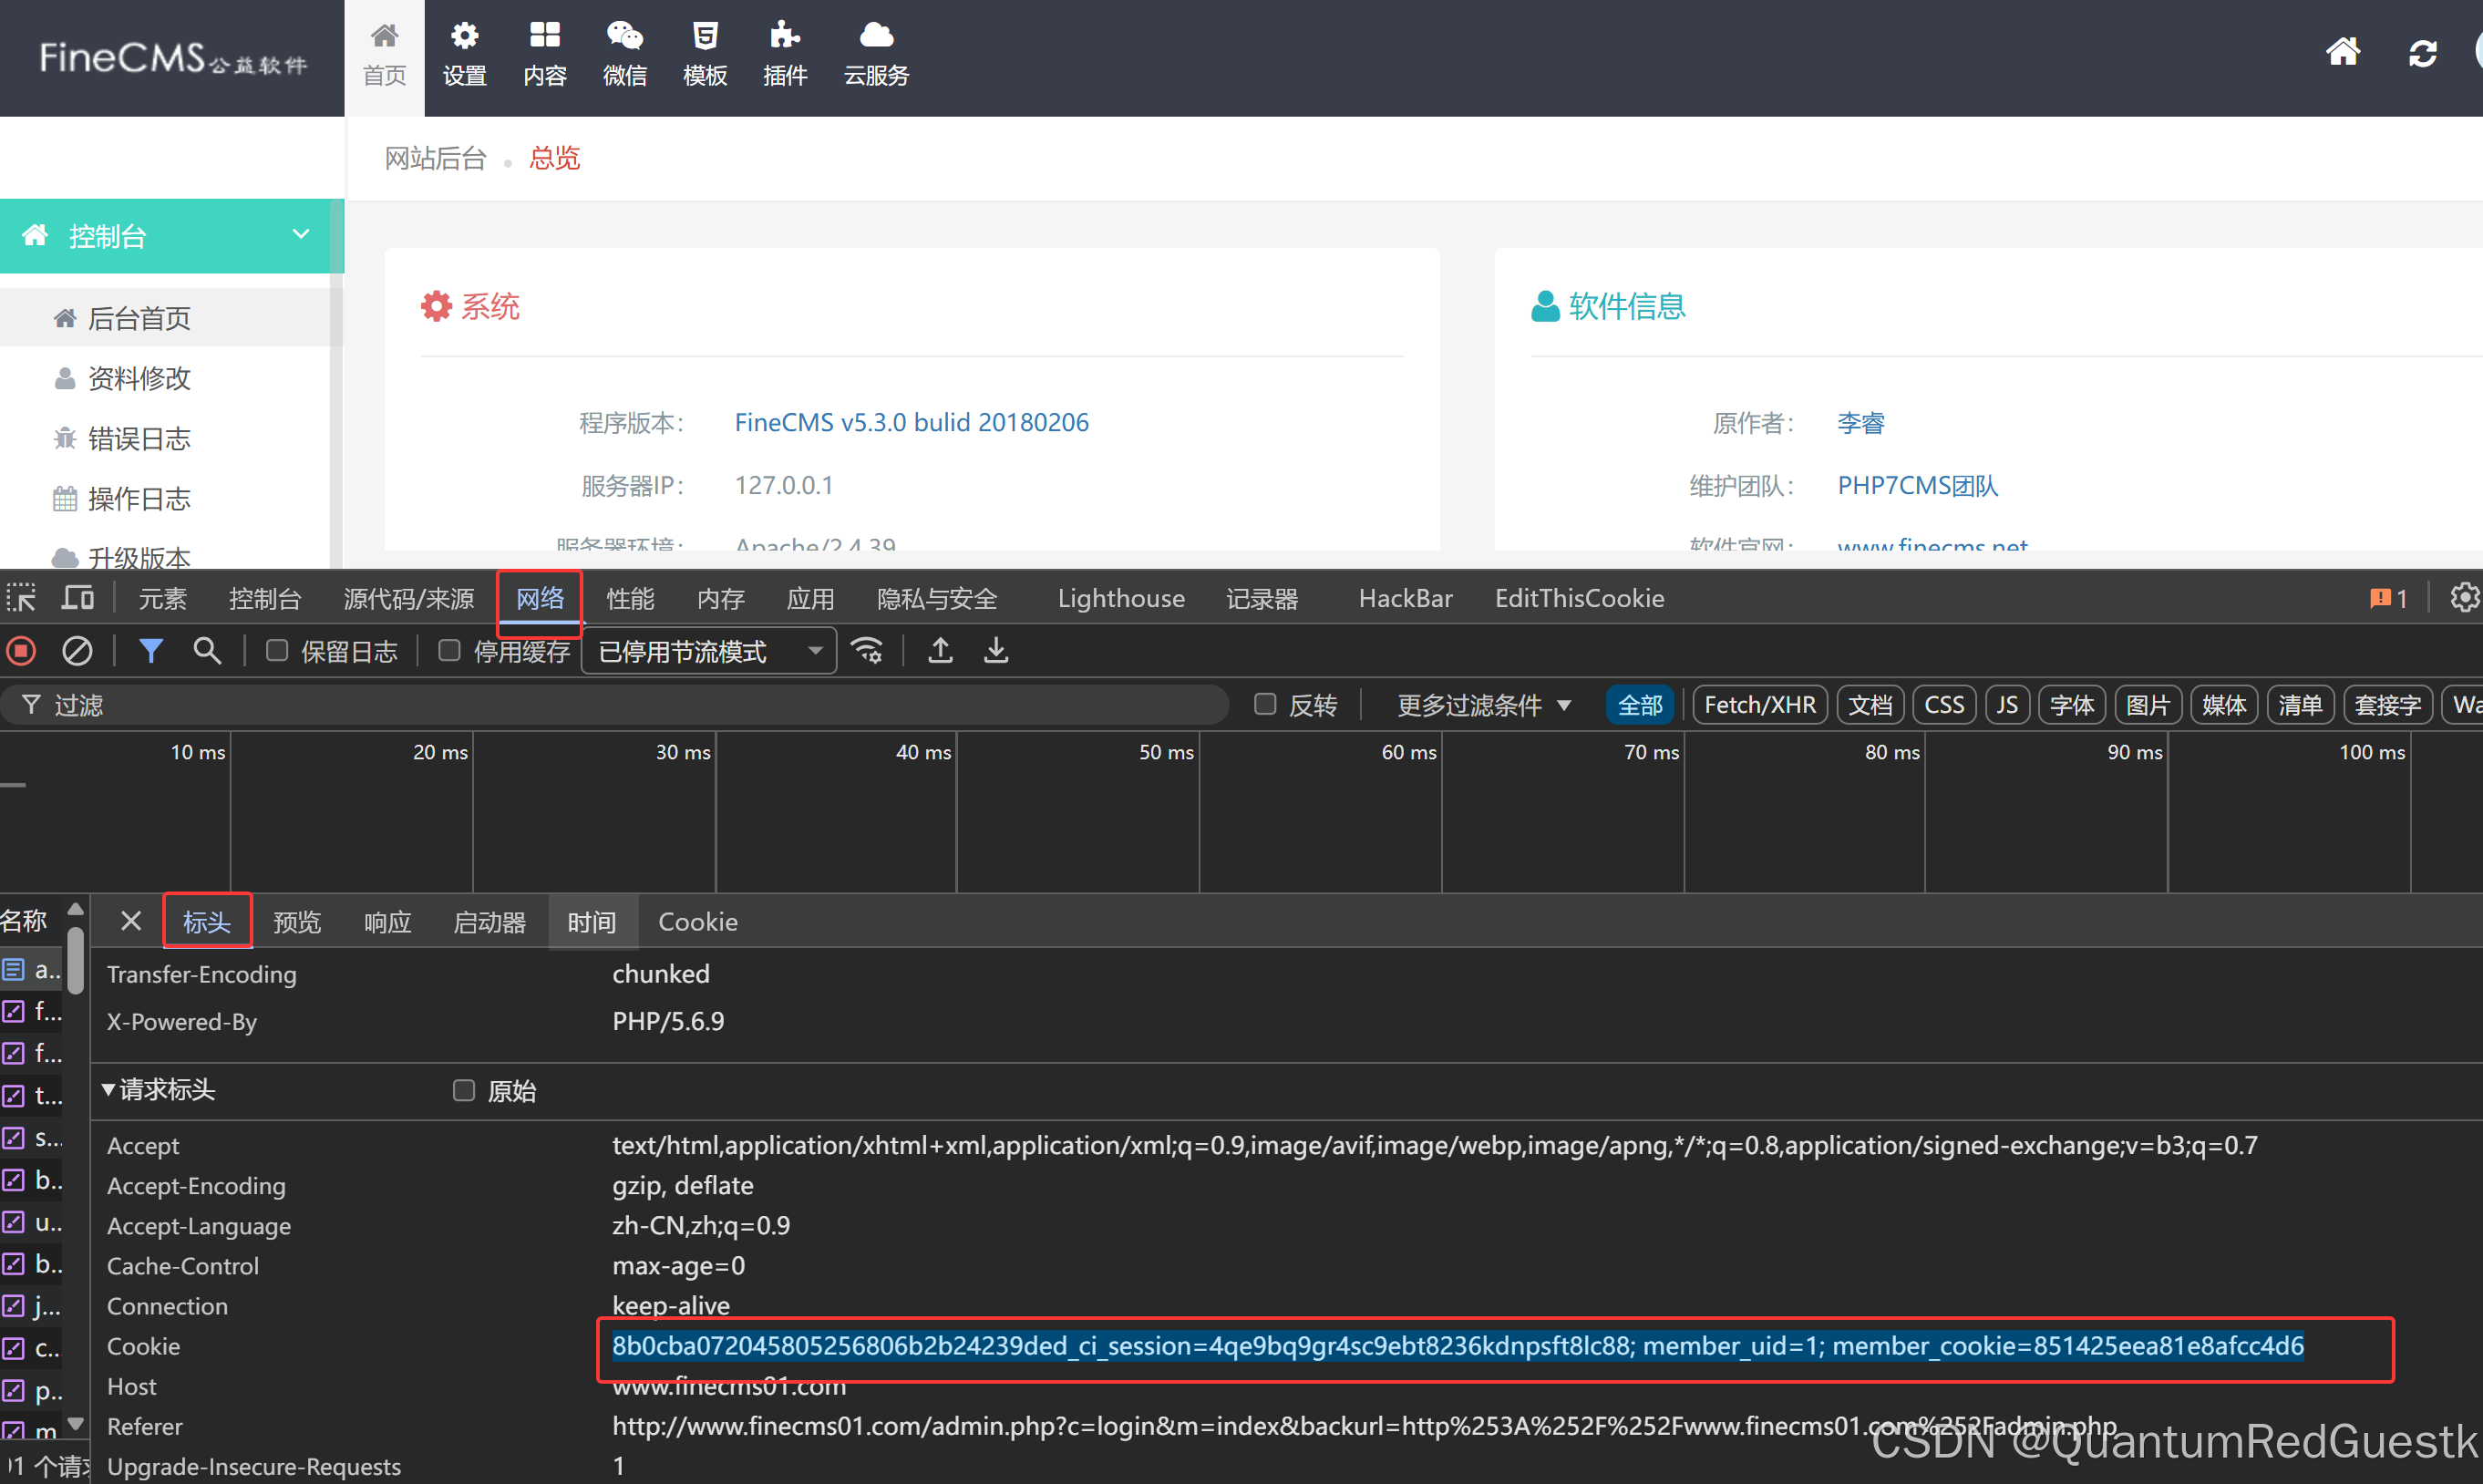Check the 原始 raw headers checkbox
The height and width of the screenshot is (1484, 2483).
pyautogui.click(x=463, y=1090)
